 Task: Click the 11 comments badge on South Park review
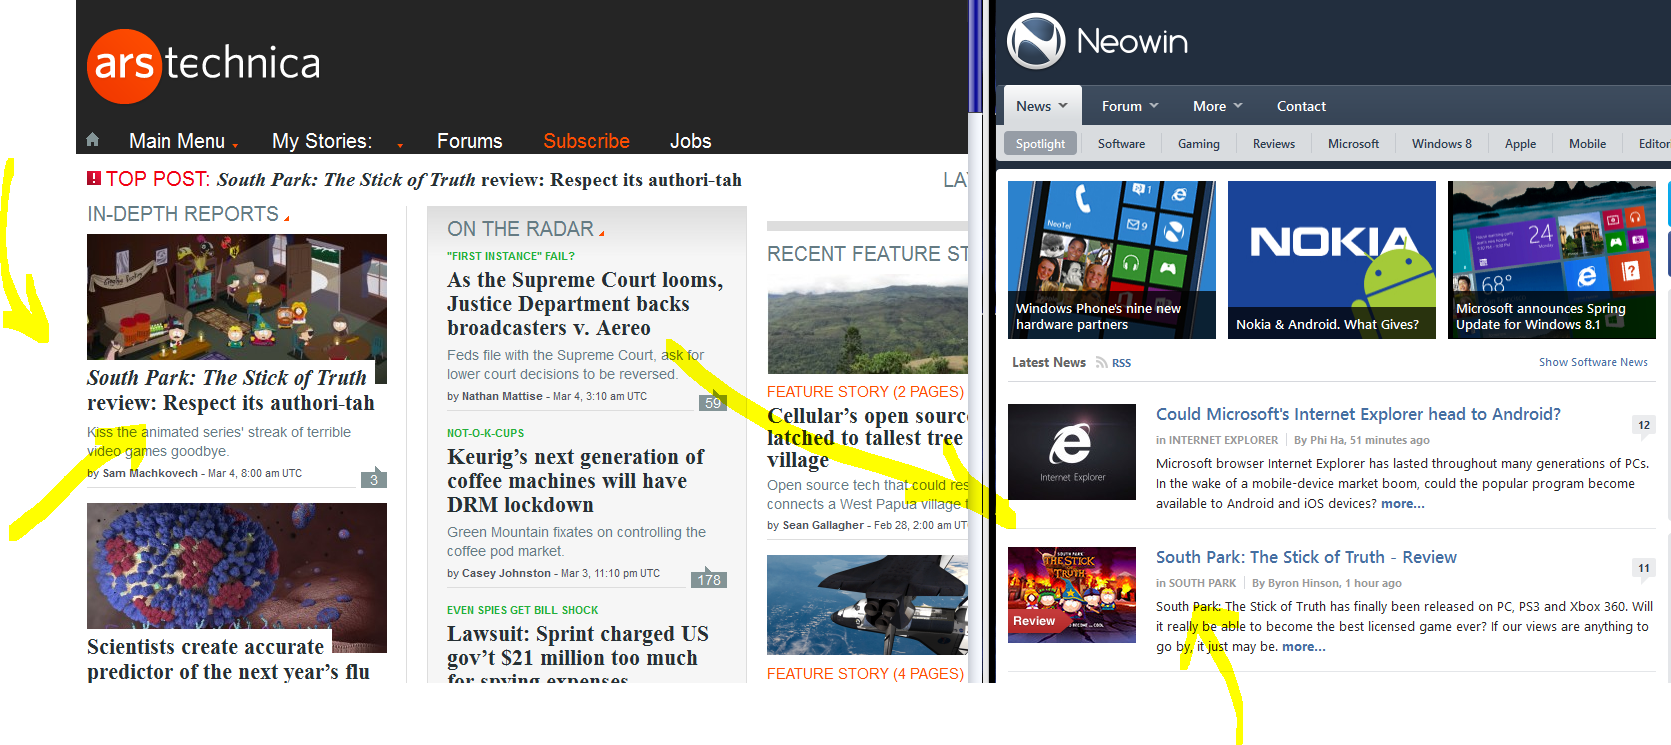point(1643,569)
